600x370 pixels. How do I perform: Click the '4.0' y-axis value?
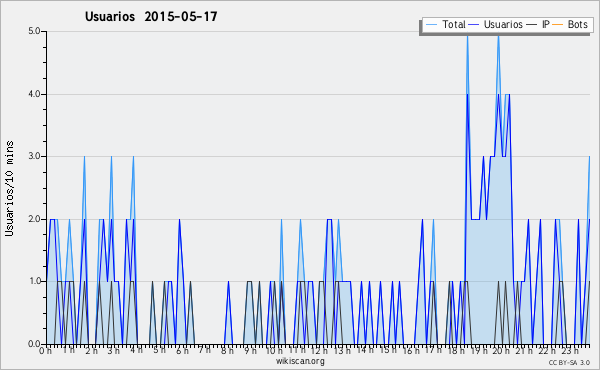pyautogui.click(x=34, y=94)
